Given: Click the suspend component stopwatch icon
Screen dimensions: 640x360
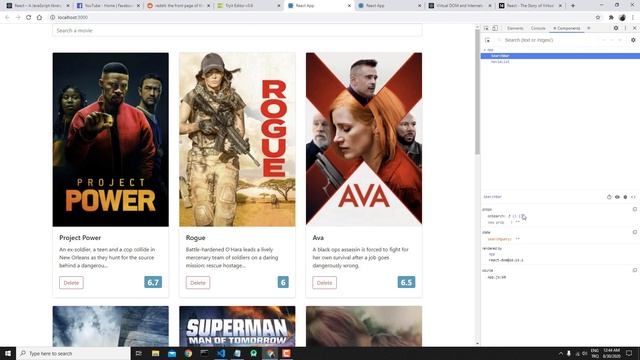Looking at the screenshot, I should point(609,197).
